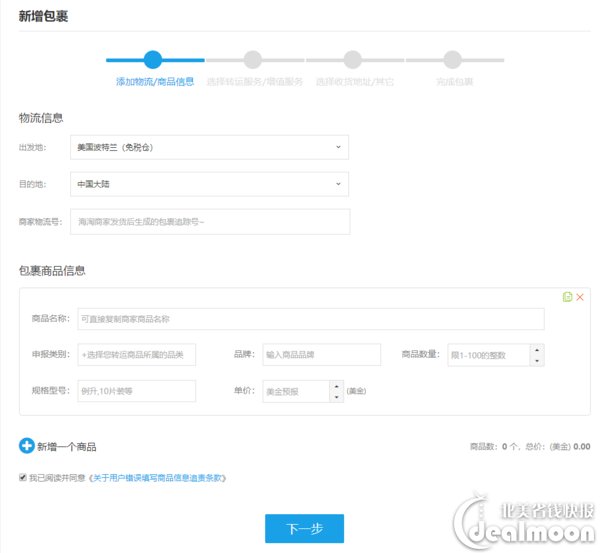Click the active blue step circle
This screenshot has height=553, width=600.
153,60
